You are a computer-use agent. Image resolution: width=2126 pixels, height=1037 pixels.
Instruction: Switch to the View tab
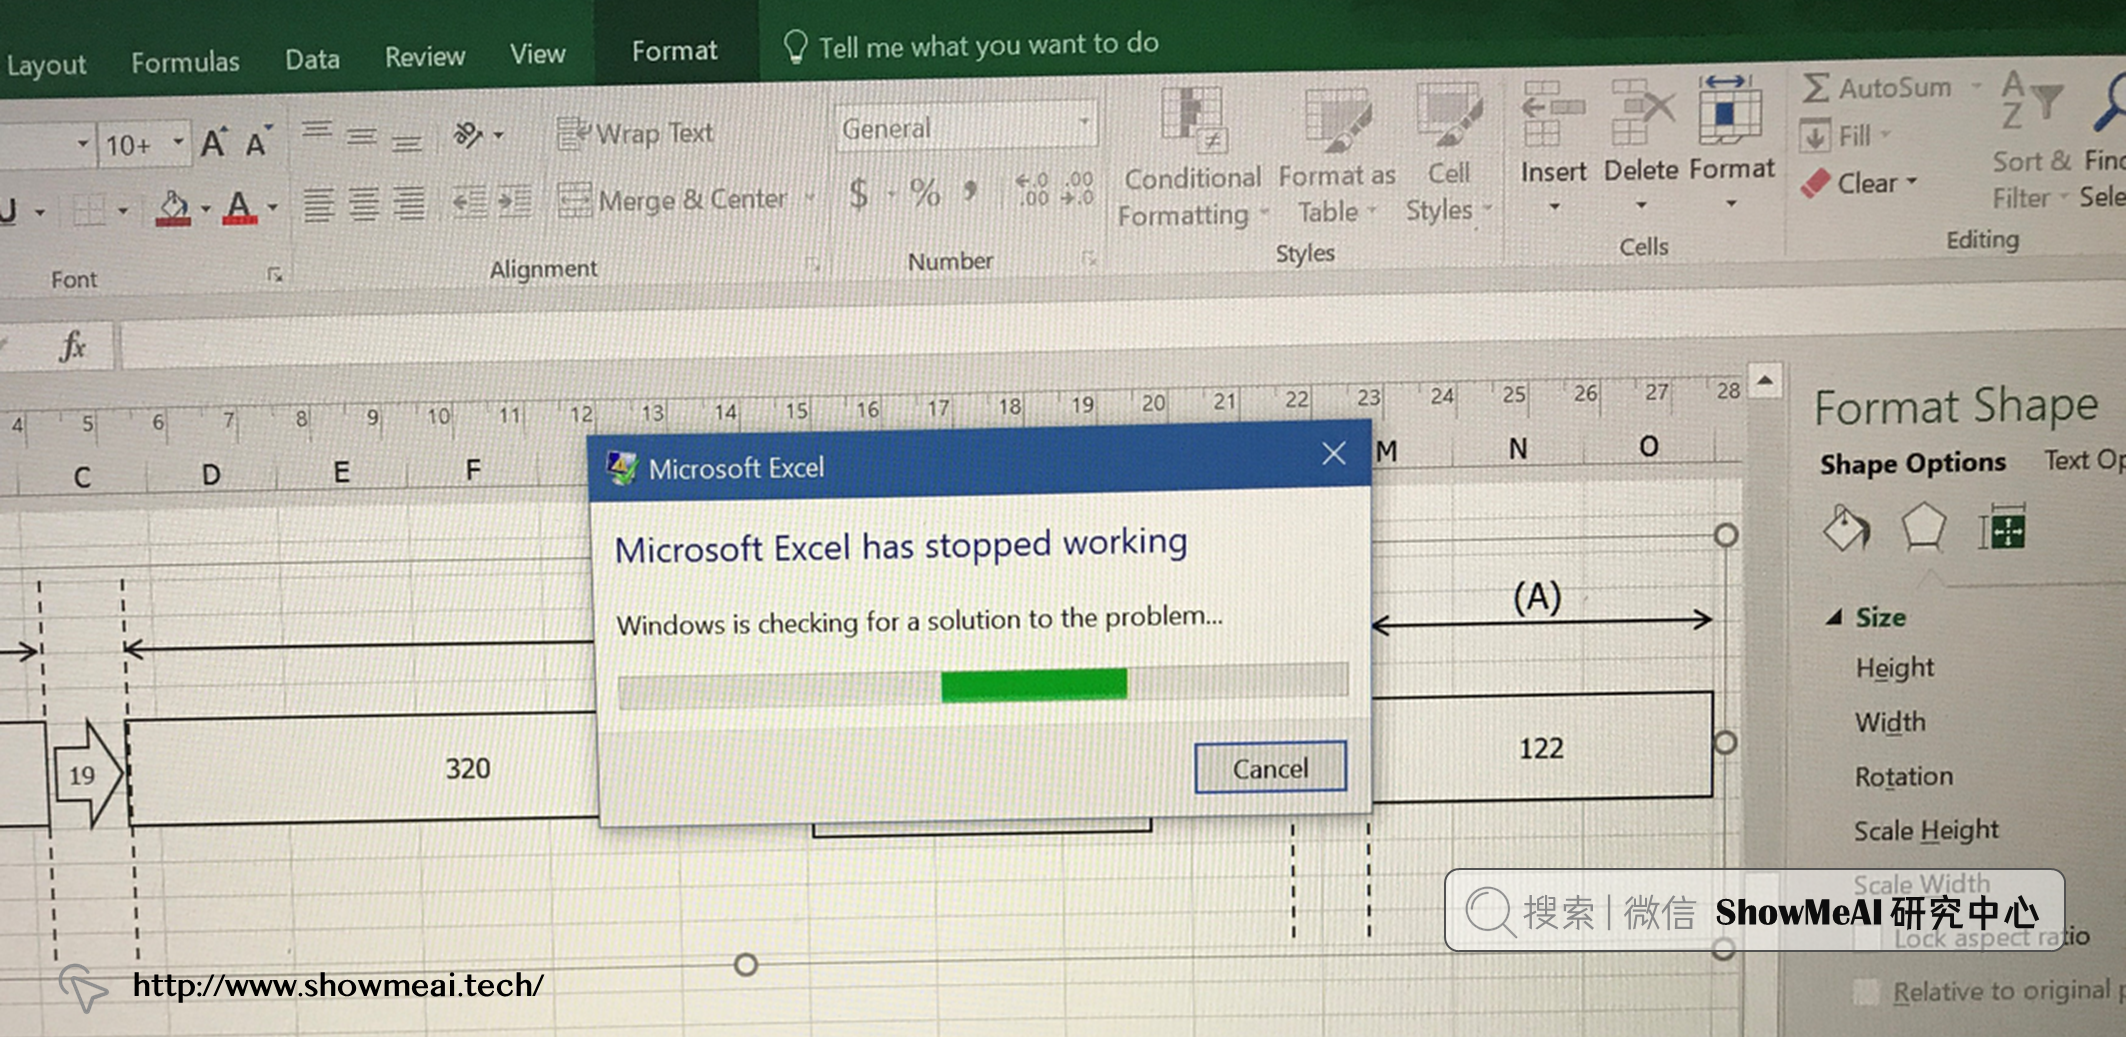[x=538, y=54]
